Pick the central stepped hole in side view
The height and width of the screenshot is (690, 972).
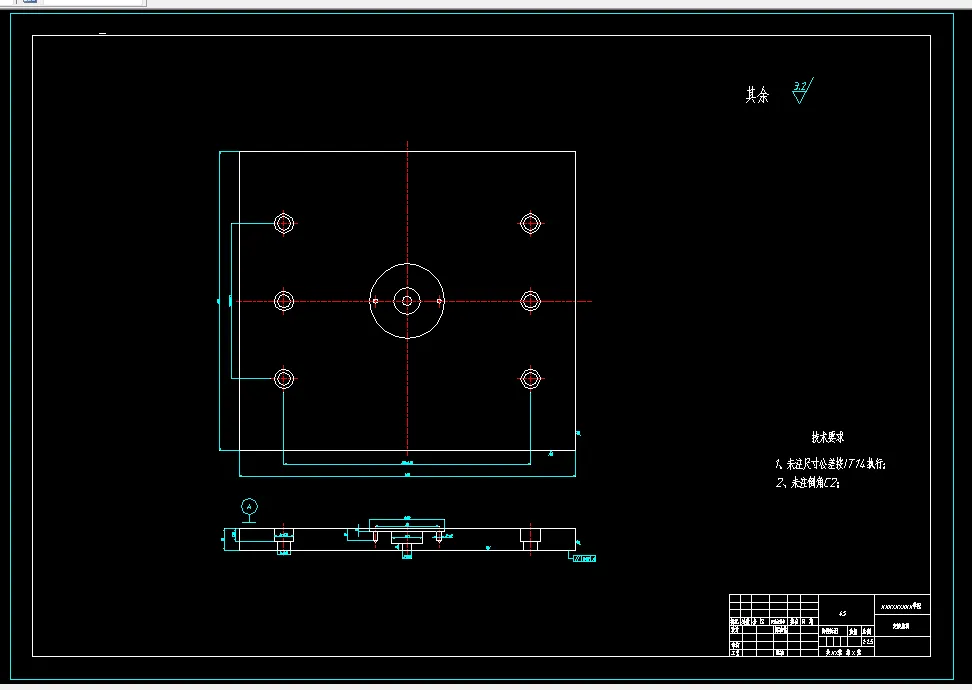(407, 541)
